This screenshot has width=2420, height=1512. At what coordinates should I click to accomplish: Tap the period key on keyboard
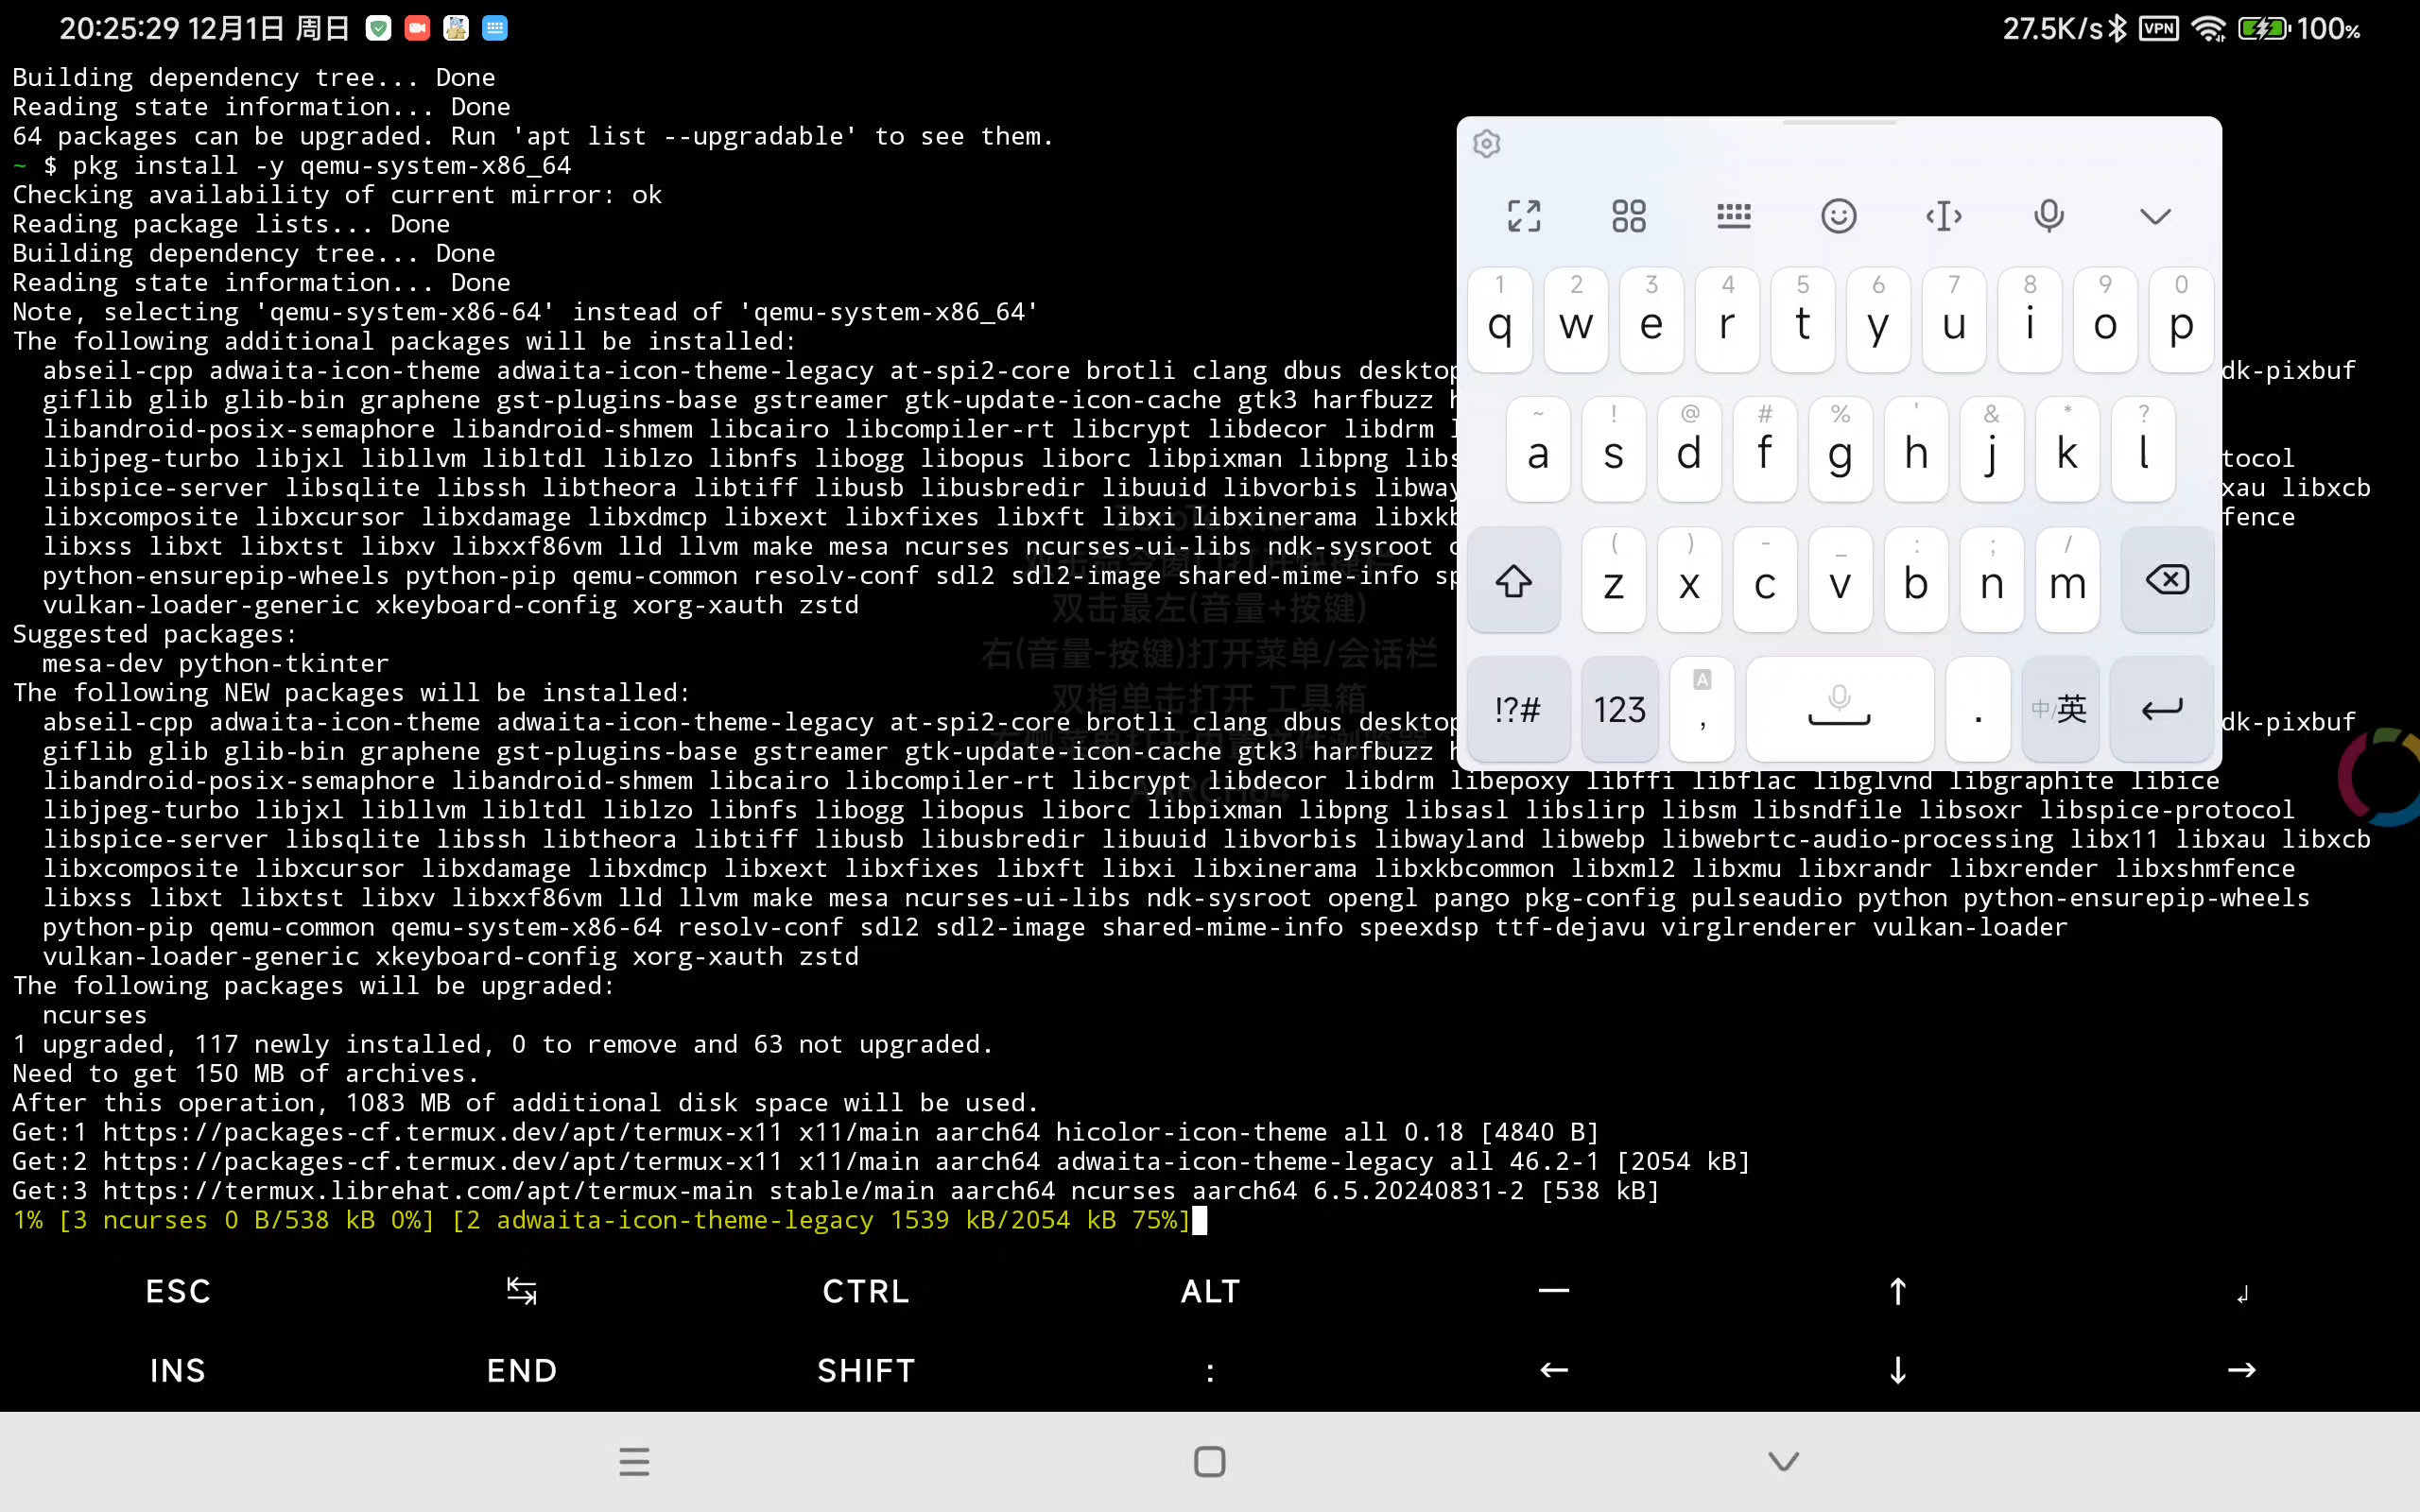[x=1978, y=709]
